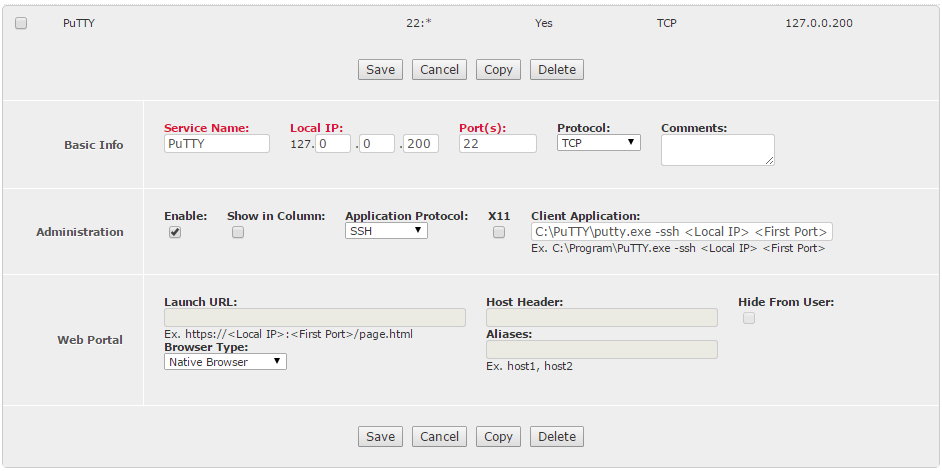The image size is (942, 471).
Task: Tick the PuTTY row selection checkbox
Action: (21, 23)
